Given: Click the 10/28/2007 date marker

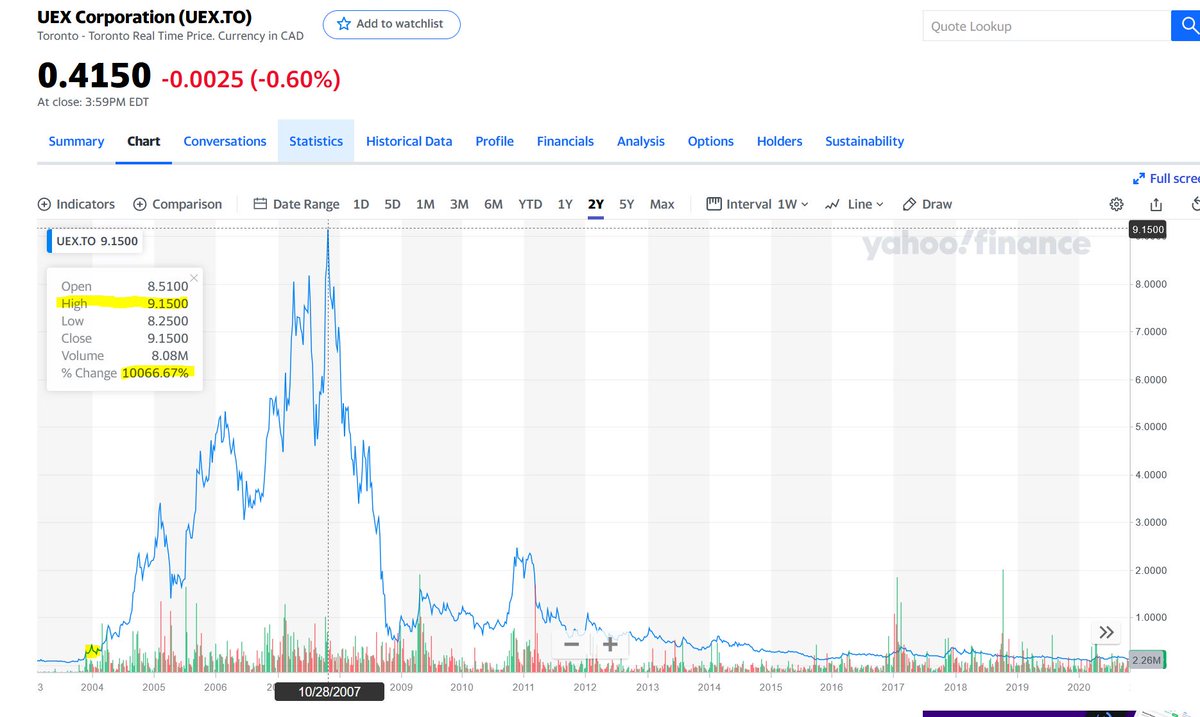Looking at the screenshot, I should [329, 691].
